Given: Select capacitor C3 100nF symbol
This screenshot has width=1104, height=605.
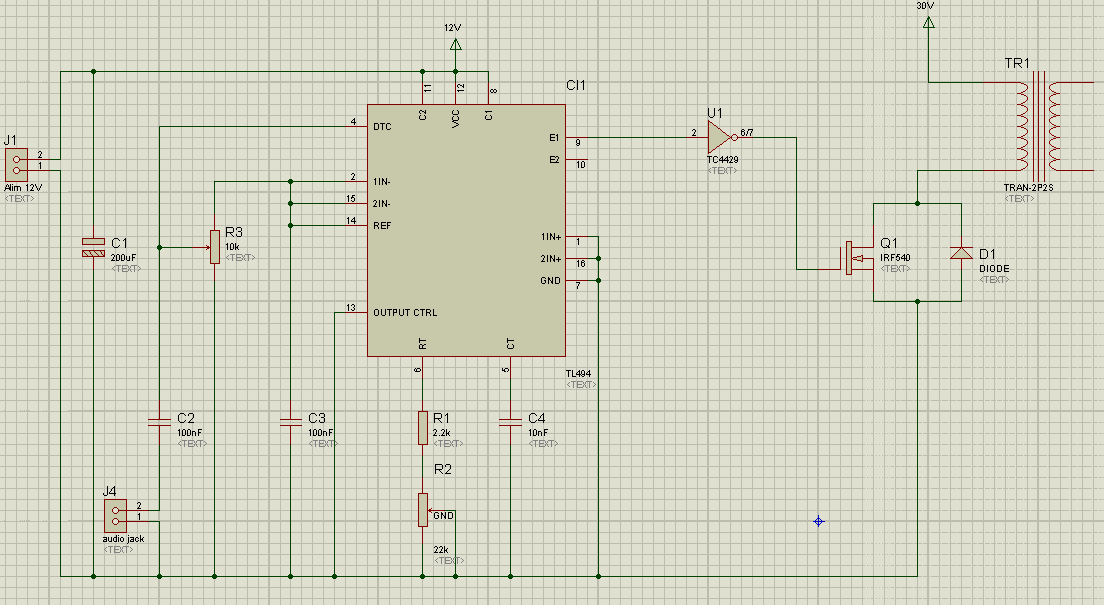Looking at the screenshot, I should [290, 422].
